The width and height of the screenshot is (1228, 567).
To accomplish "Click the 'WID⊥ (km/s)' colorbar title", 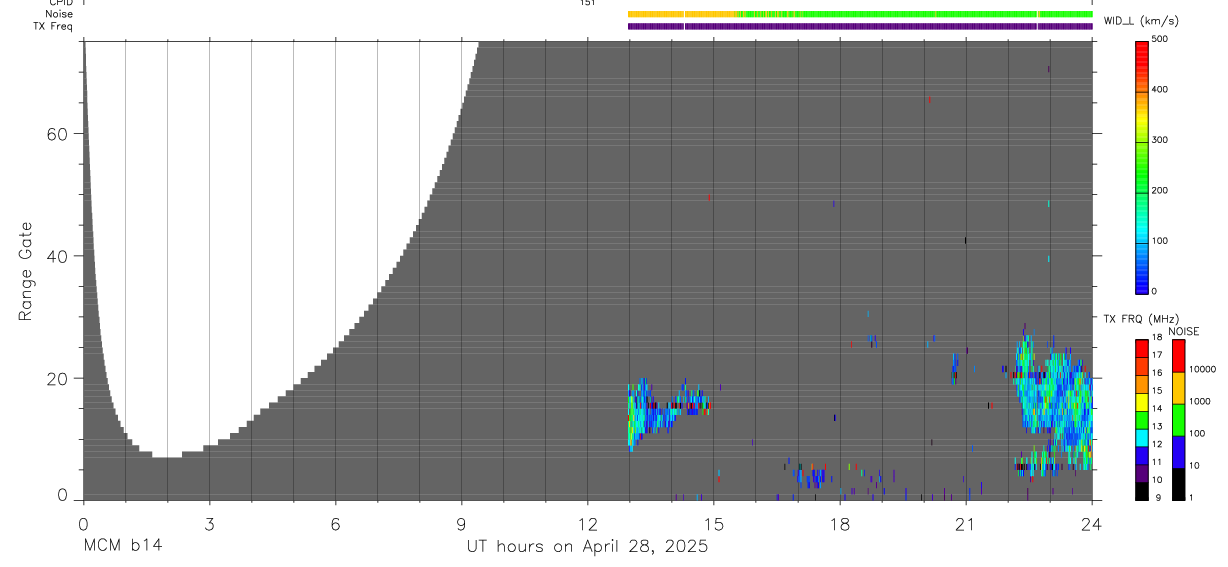I will point(1140,20).
